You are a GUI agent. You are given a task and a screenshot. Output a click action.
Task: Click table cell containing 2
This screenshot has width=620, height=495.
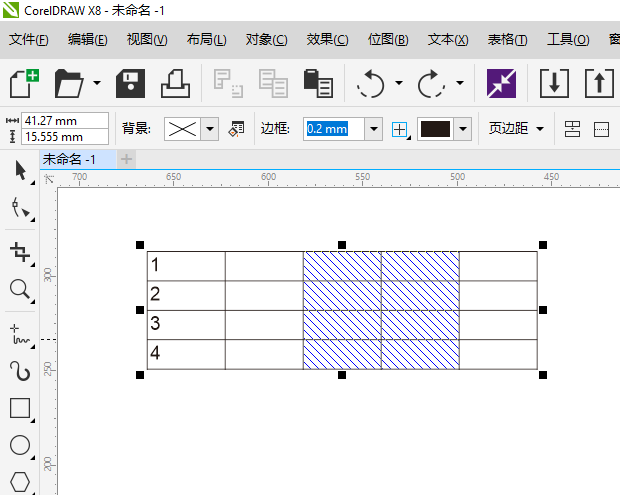tap(186, 295)
